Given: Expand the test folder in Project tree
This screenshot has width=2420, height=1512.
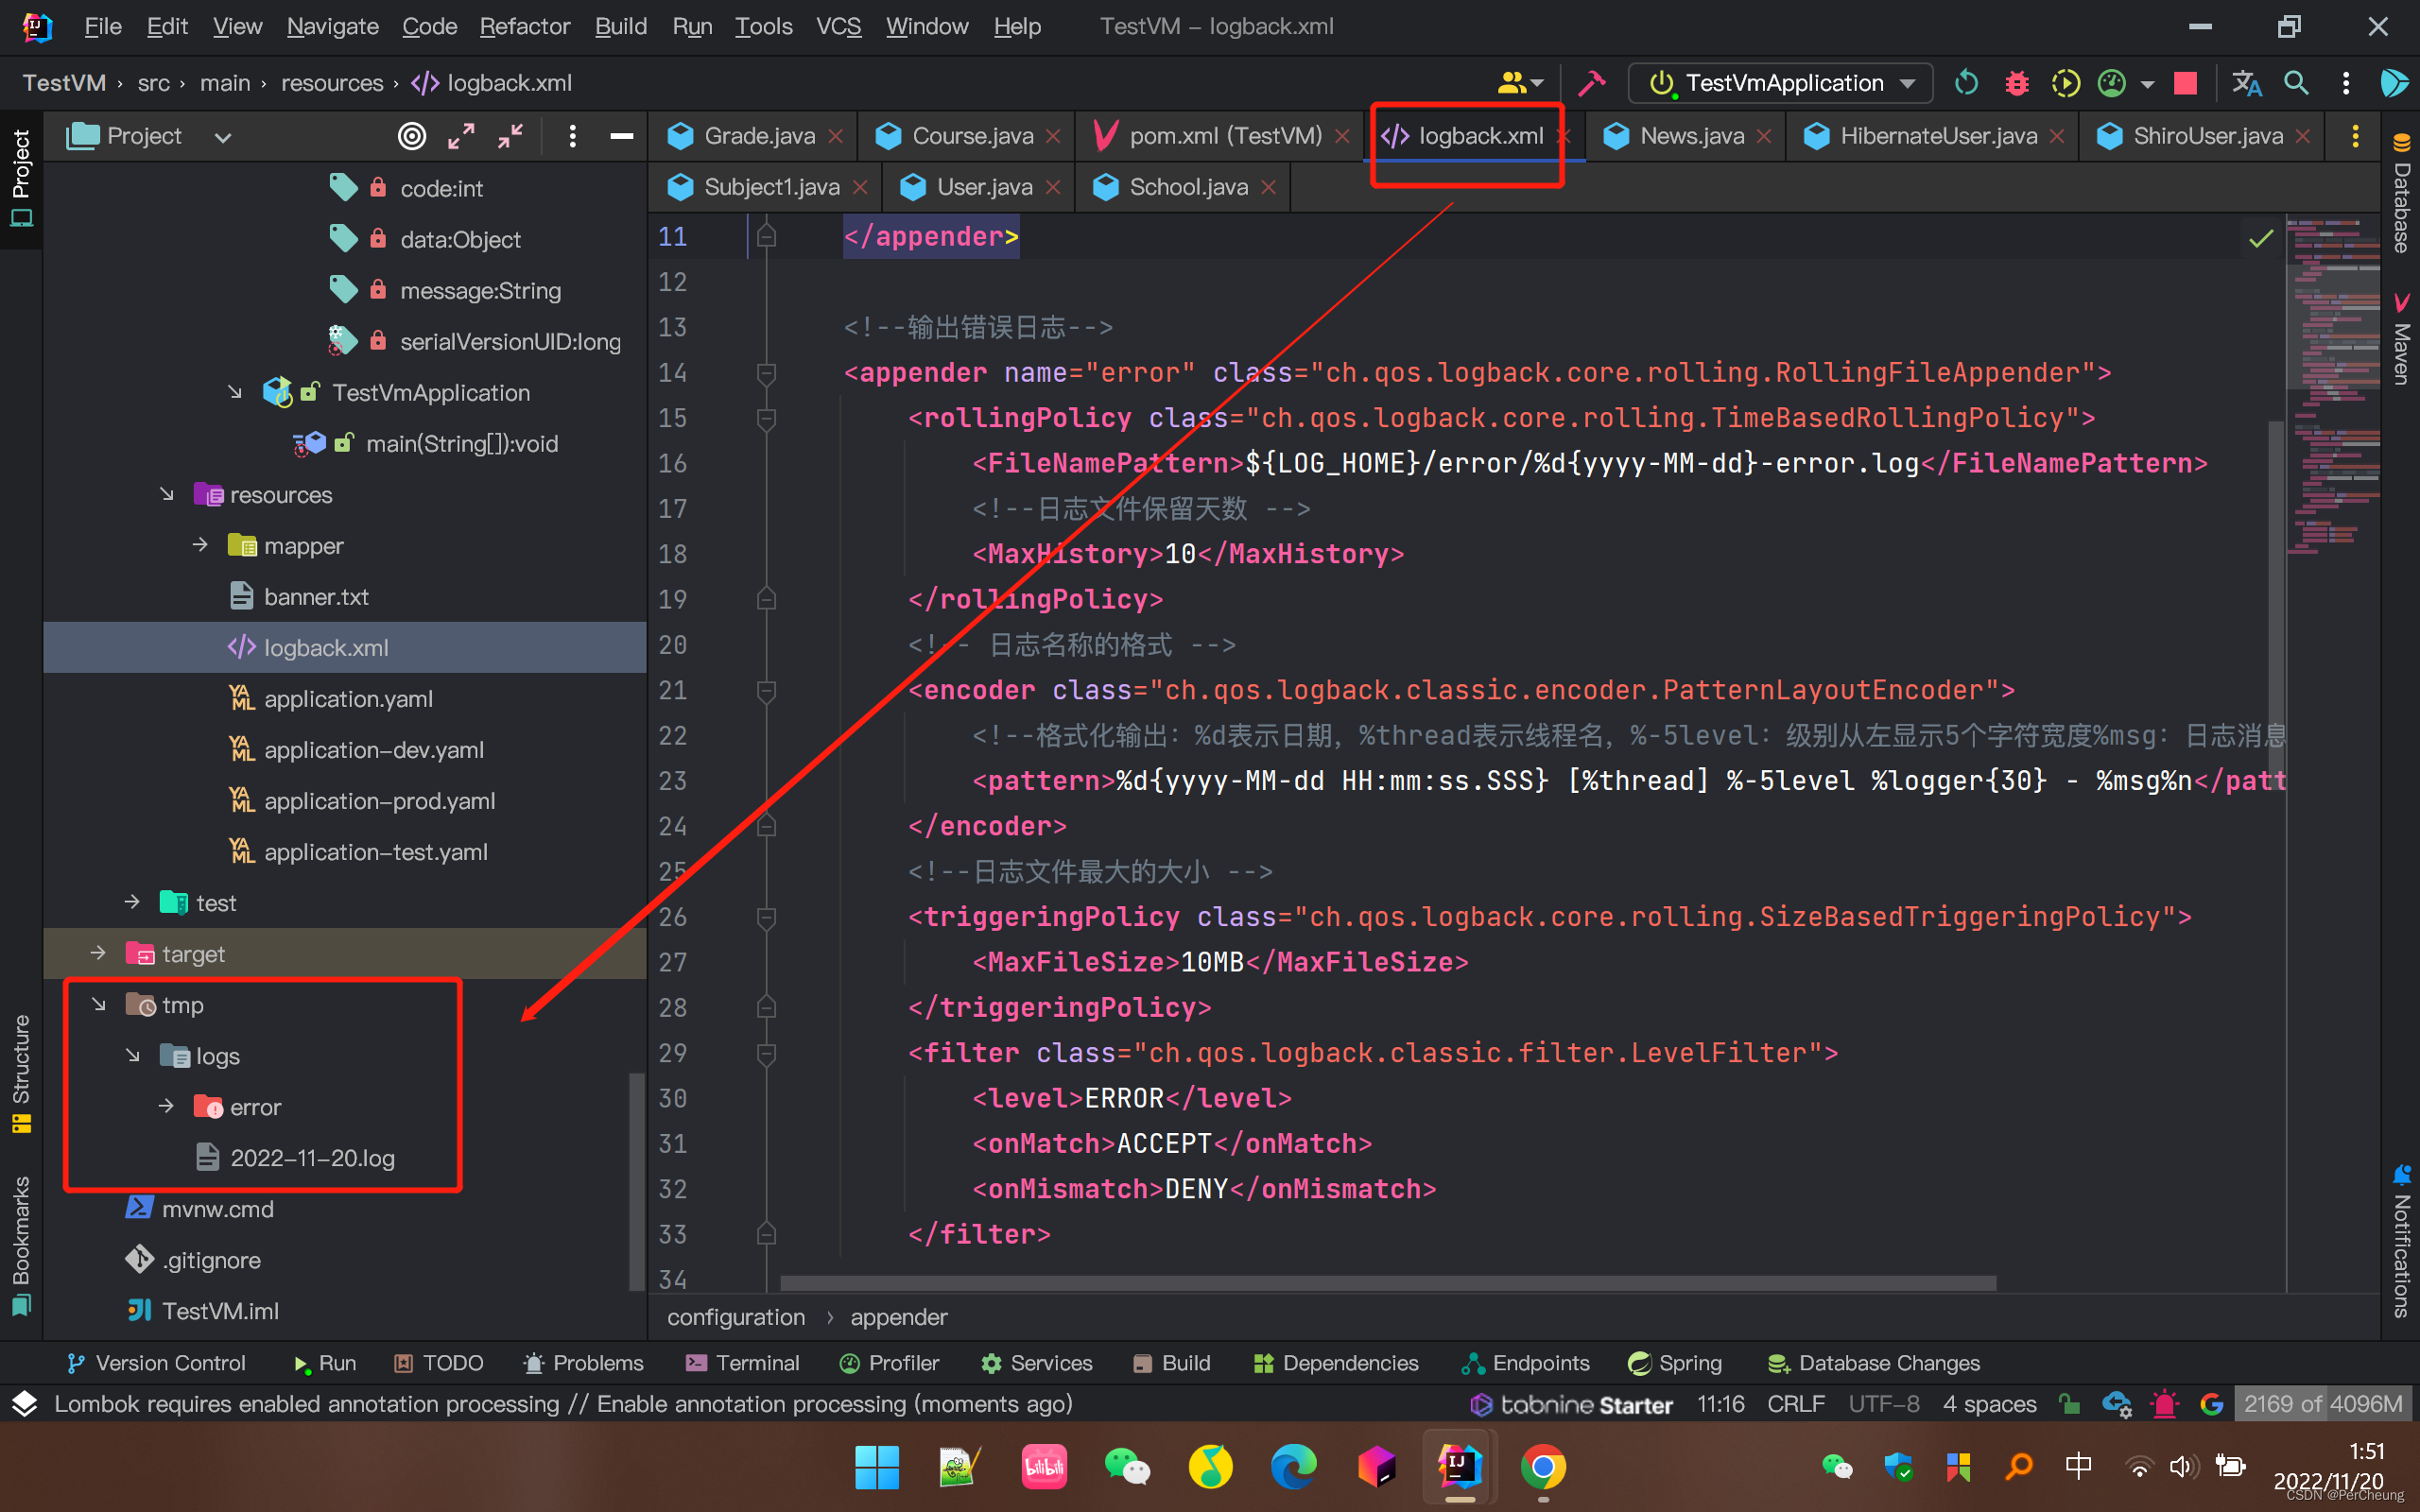Looking at the screenshot, I should pyautogui.click(x=133, y=902).
